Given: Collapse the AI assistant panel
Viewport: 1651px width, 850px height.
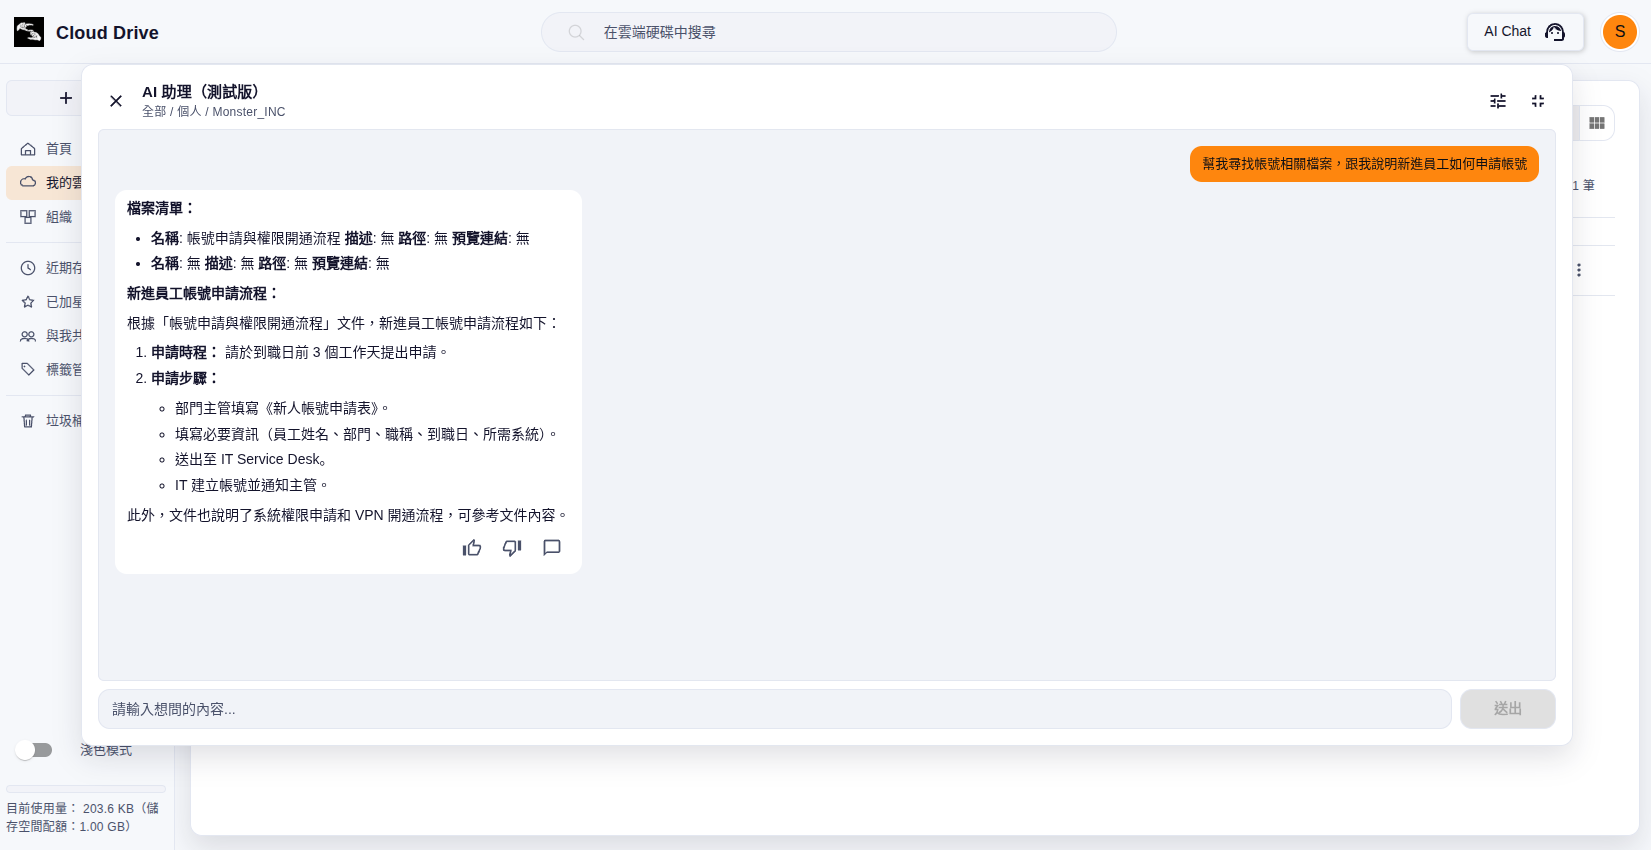Looking at the screenshot, I should click(1538, 101).
